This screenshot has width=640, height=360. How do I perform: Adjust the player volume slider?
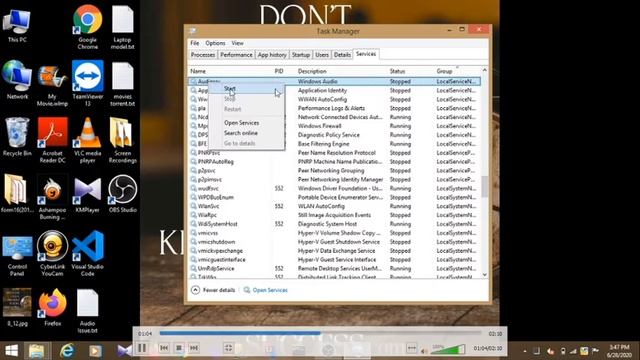coord(448,349)
